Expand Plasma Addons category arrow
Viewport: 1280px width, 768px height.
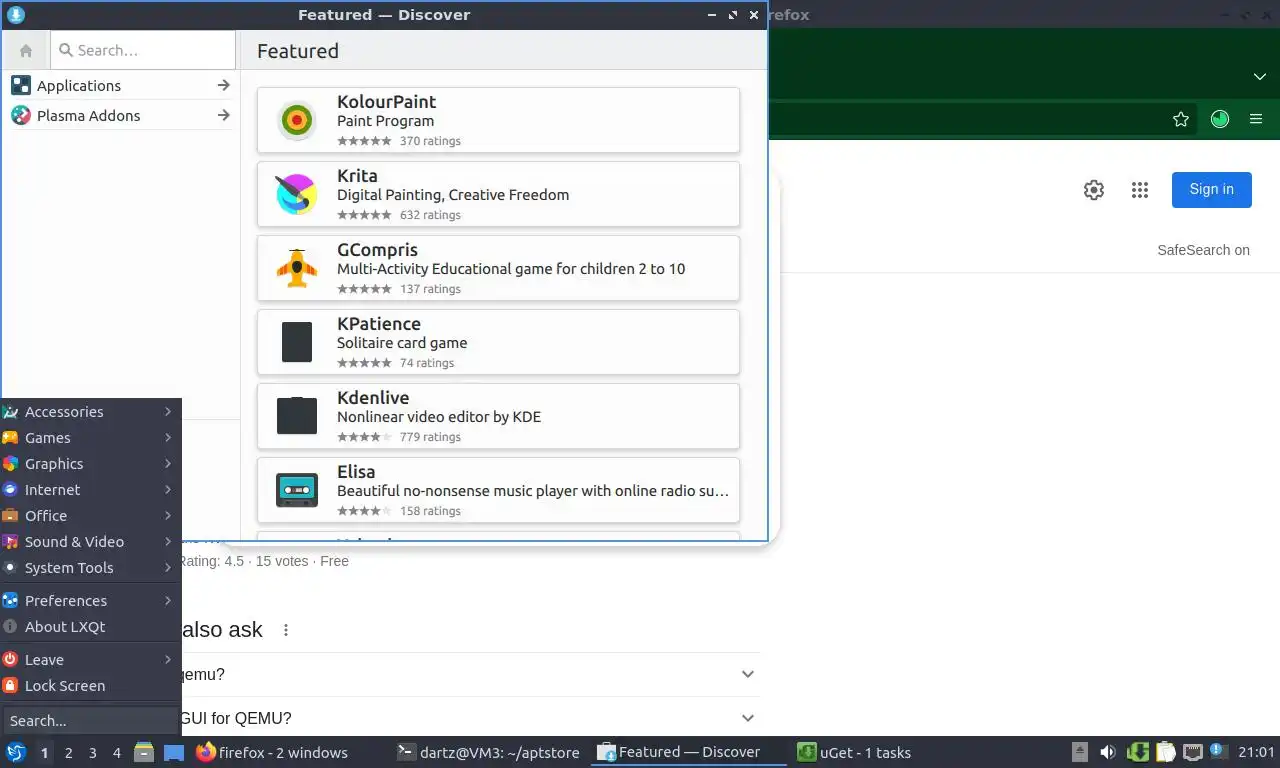click(x=223, y=116)
